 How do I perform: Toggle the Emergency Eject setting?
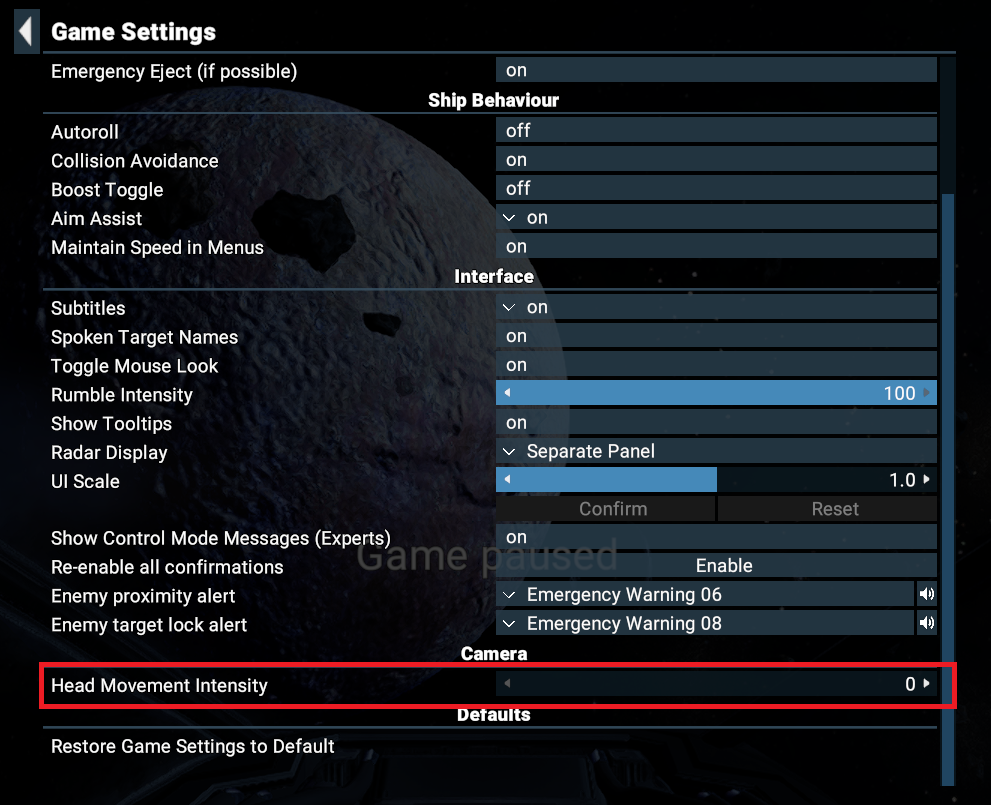point(716,70)
